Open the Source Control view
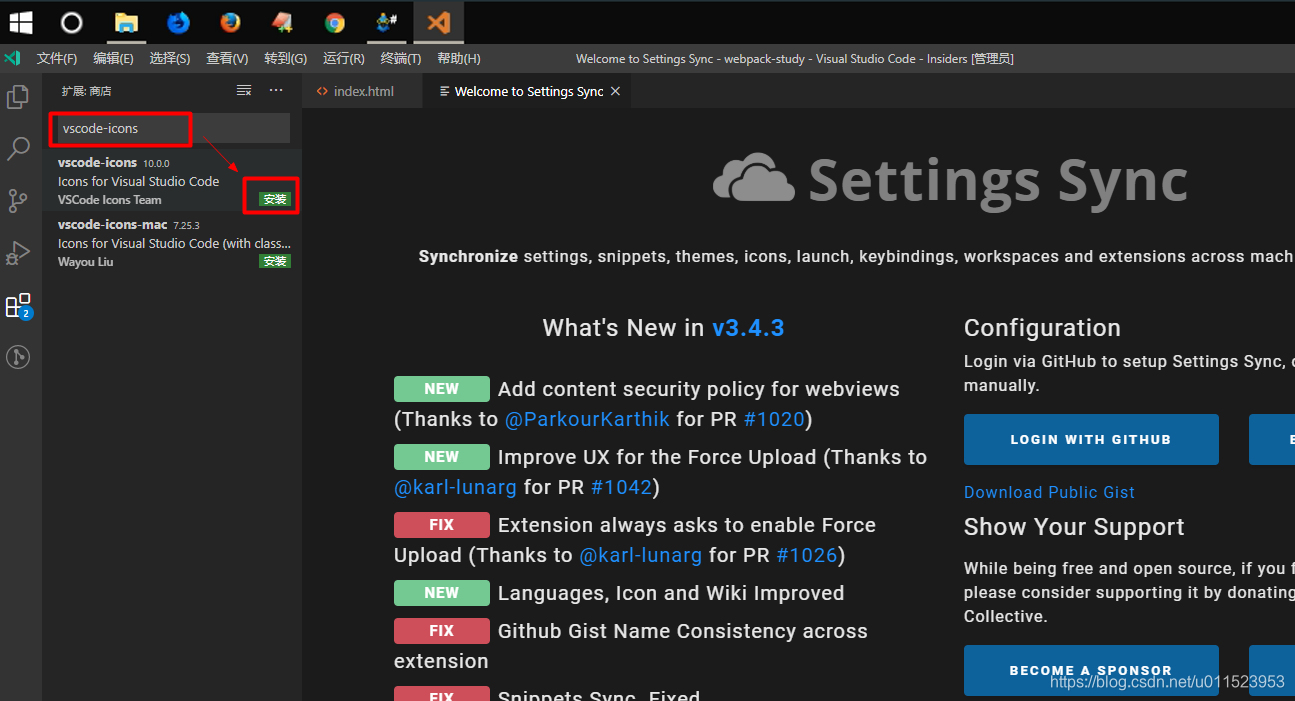This screenshot has width=1295, height=701. click(x=18, y=201)
